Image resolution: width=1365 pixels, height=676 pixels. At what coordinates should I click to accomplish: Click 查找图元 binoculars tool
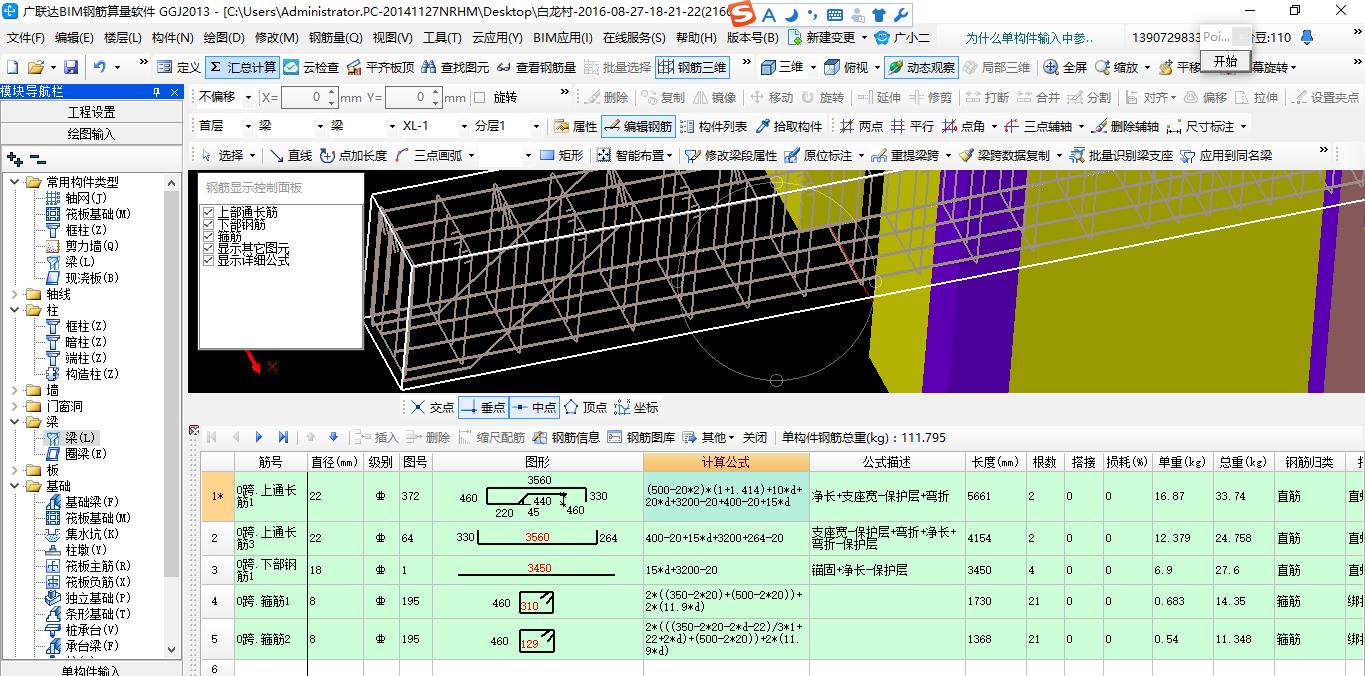coord(455,67)
